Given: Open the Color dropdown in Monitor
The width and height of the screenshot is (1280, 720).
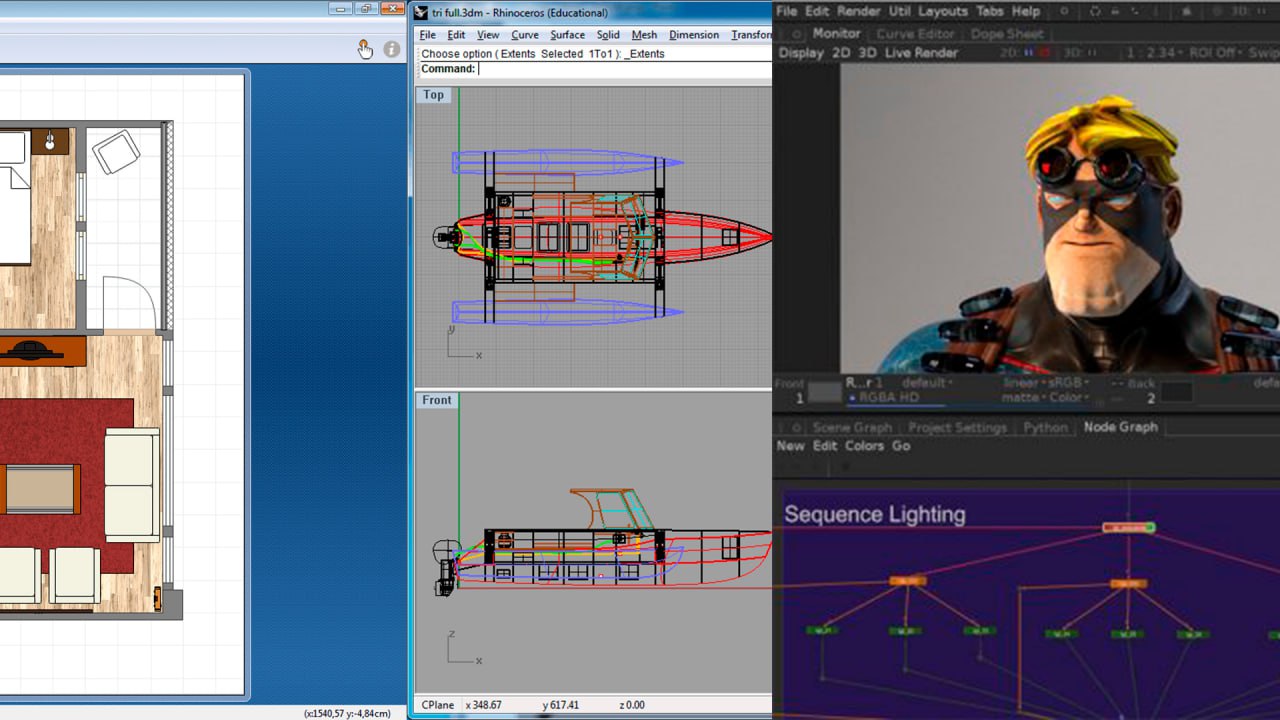Looking at the screenshot, I should coord(1067,397).
